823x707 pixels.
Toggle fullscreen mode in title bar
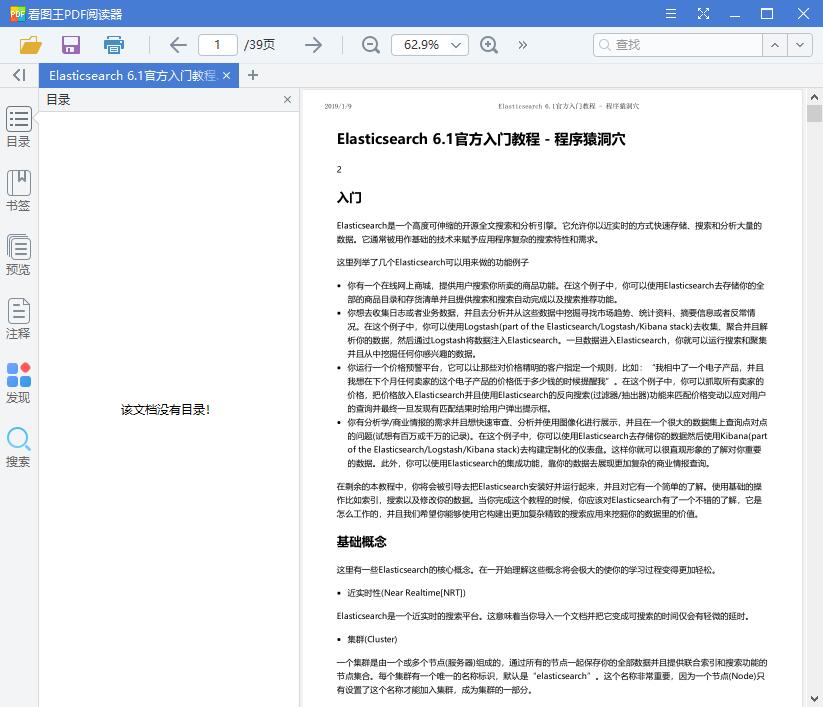click(703, 14)
